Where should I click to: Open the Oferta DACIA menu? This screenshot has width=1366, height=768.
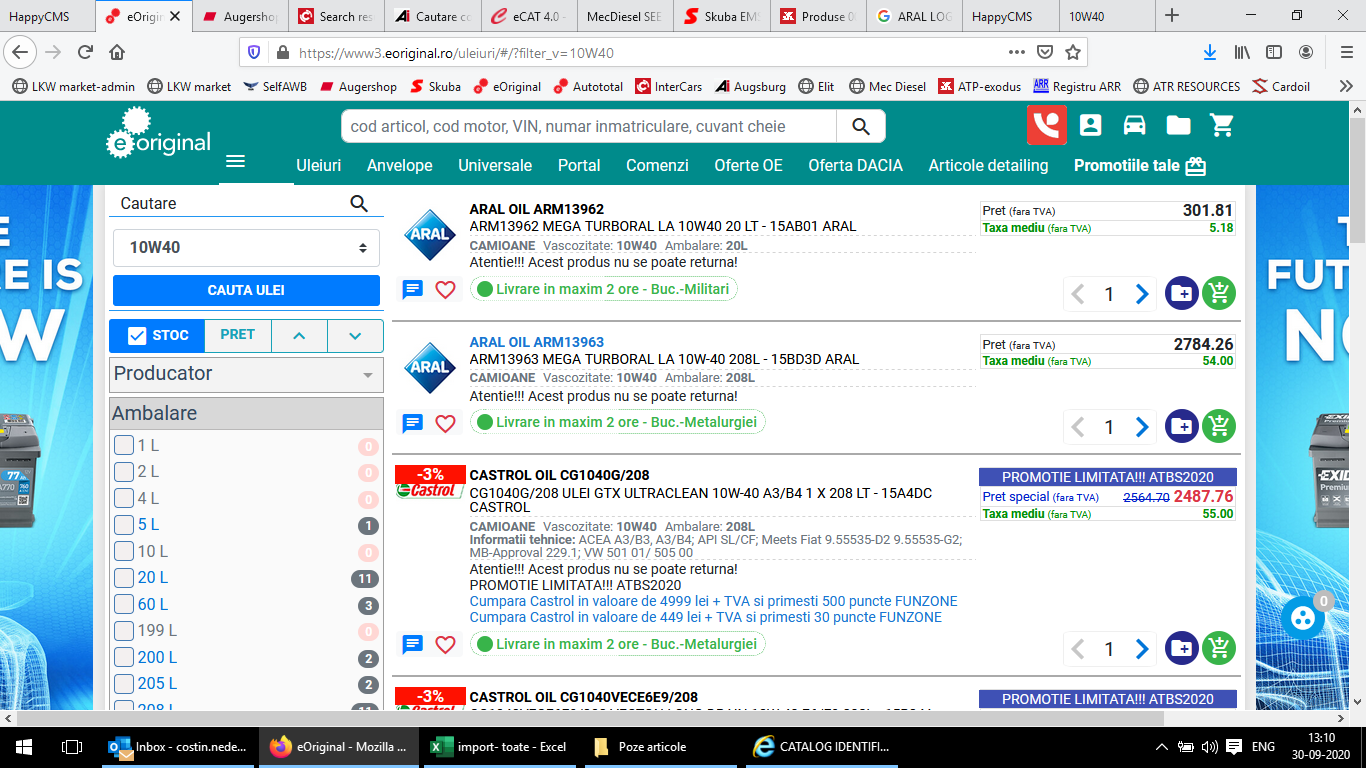855,165
